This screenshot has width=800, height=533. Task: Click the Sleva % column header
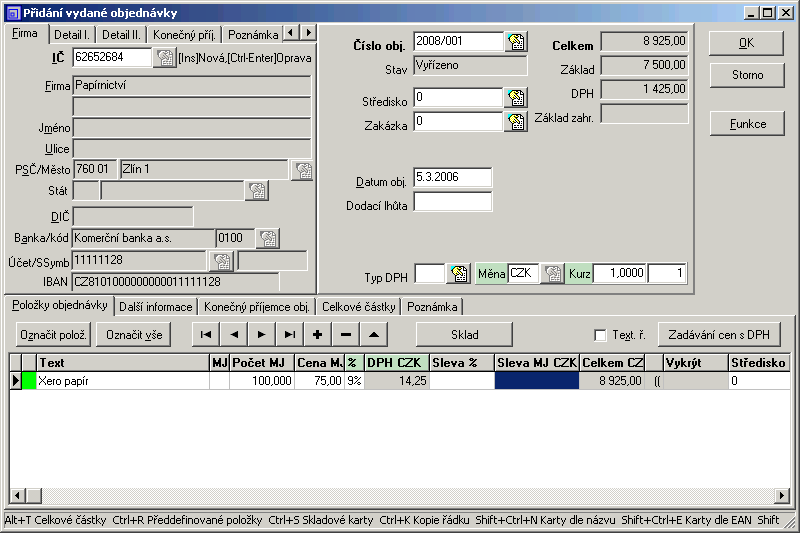point(462,363)
